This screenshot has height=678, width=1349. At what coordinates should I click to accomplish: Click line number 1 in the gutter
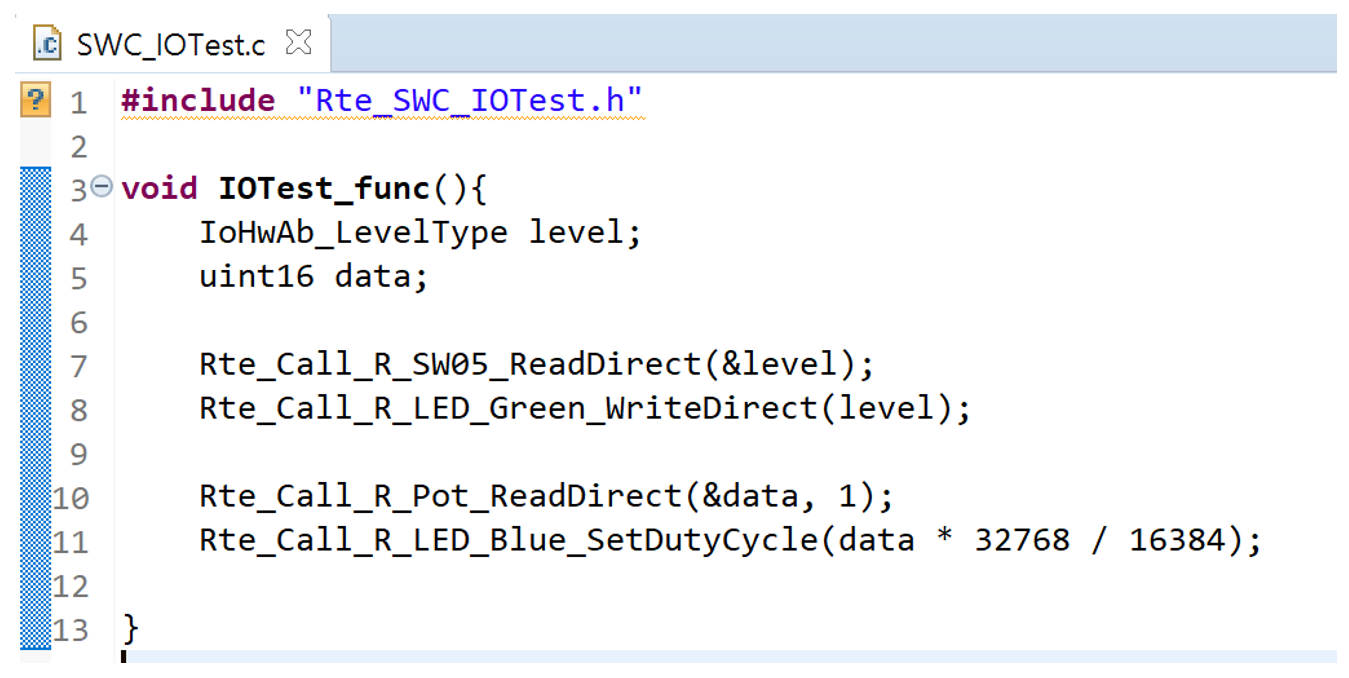click(78, 102)
